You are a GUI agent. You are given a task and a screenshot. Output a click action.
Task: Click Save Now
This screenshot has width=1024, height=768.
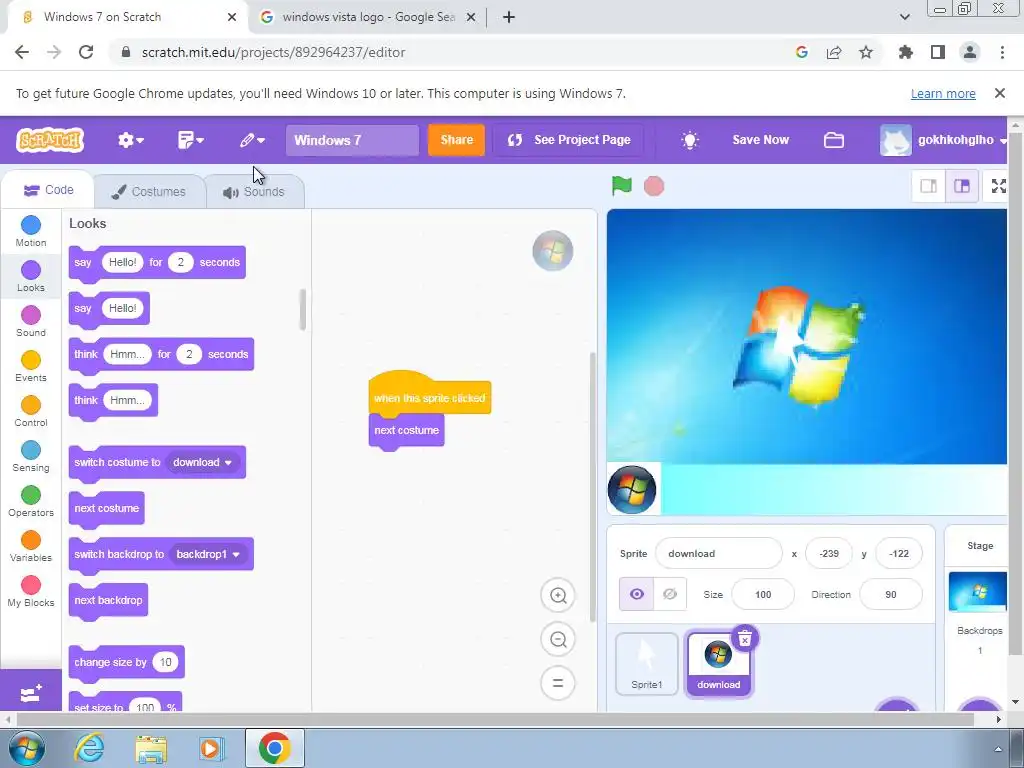click(760, 140)
